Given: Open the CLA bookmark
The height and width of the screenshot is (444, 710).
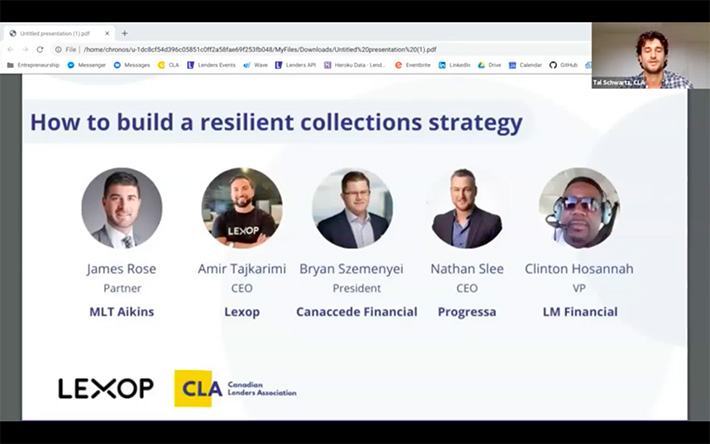Looking at the screenshot, I should 168,65.
